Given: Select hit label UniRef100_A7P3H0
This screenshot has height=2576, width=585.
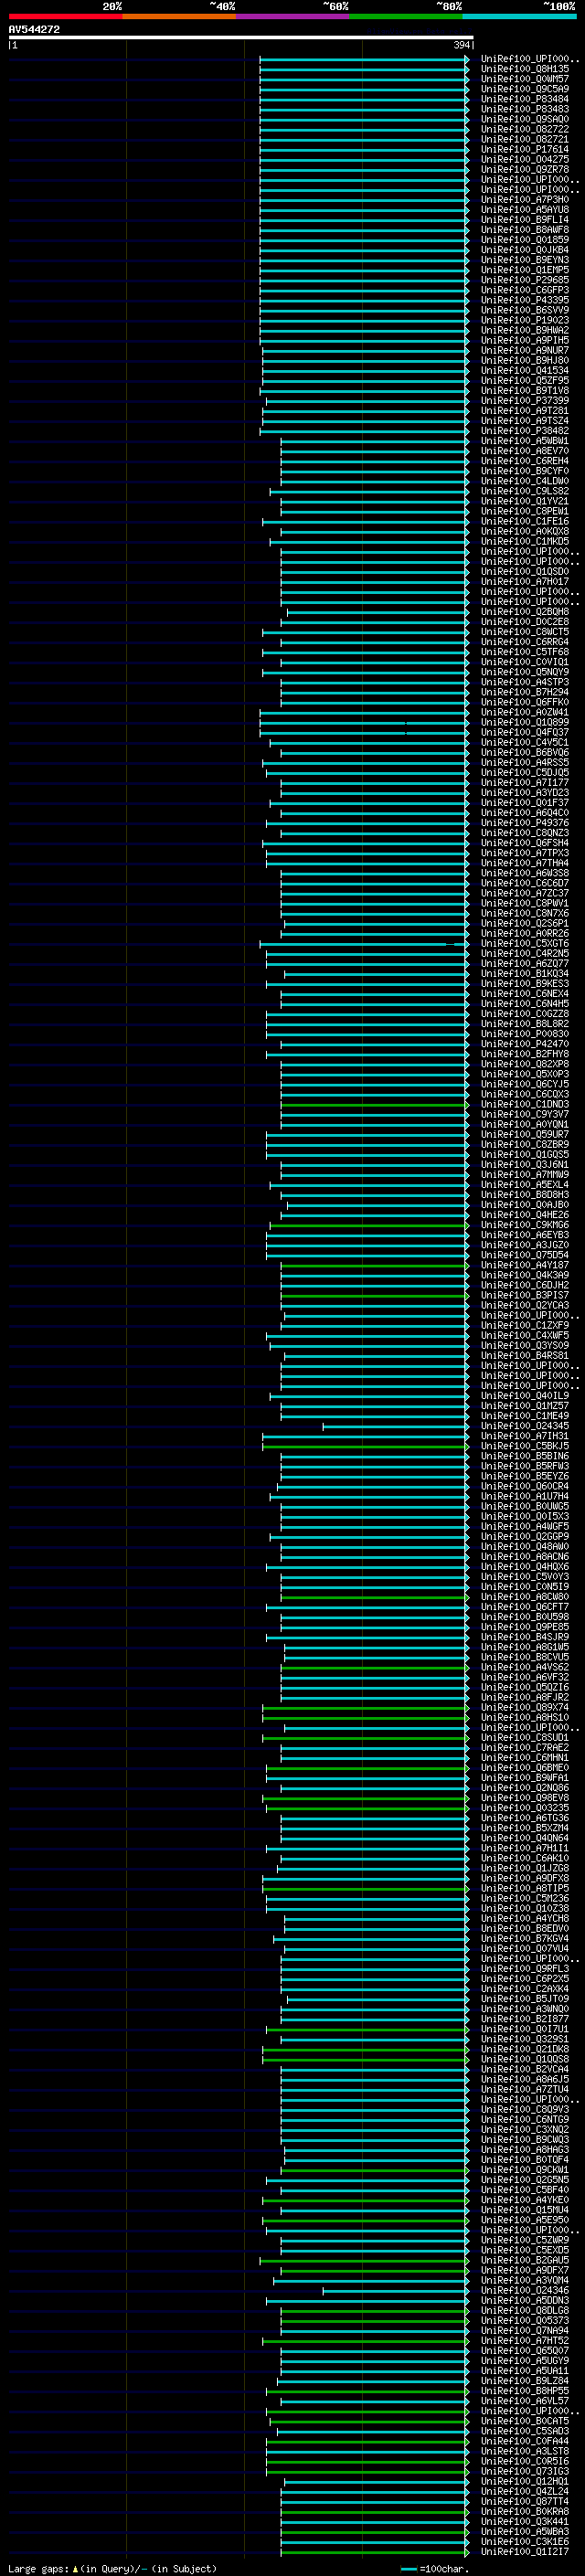Looking at the screenshot, I should point(525,200).
